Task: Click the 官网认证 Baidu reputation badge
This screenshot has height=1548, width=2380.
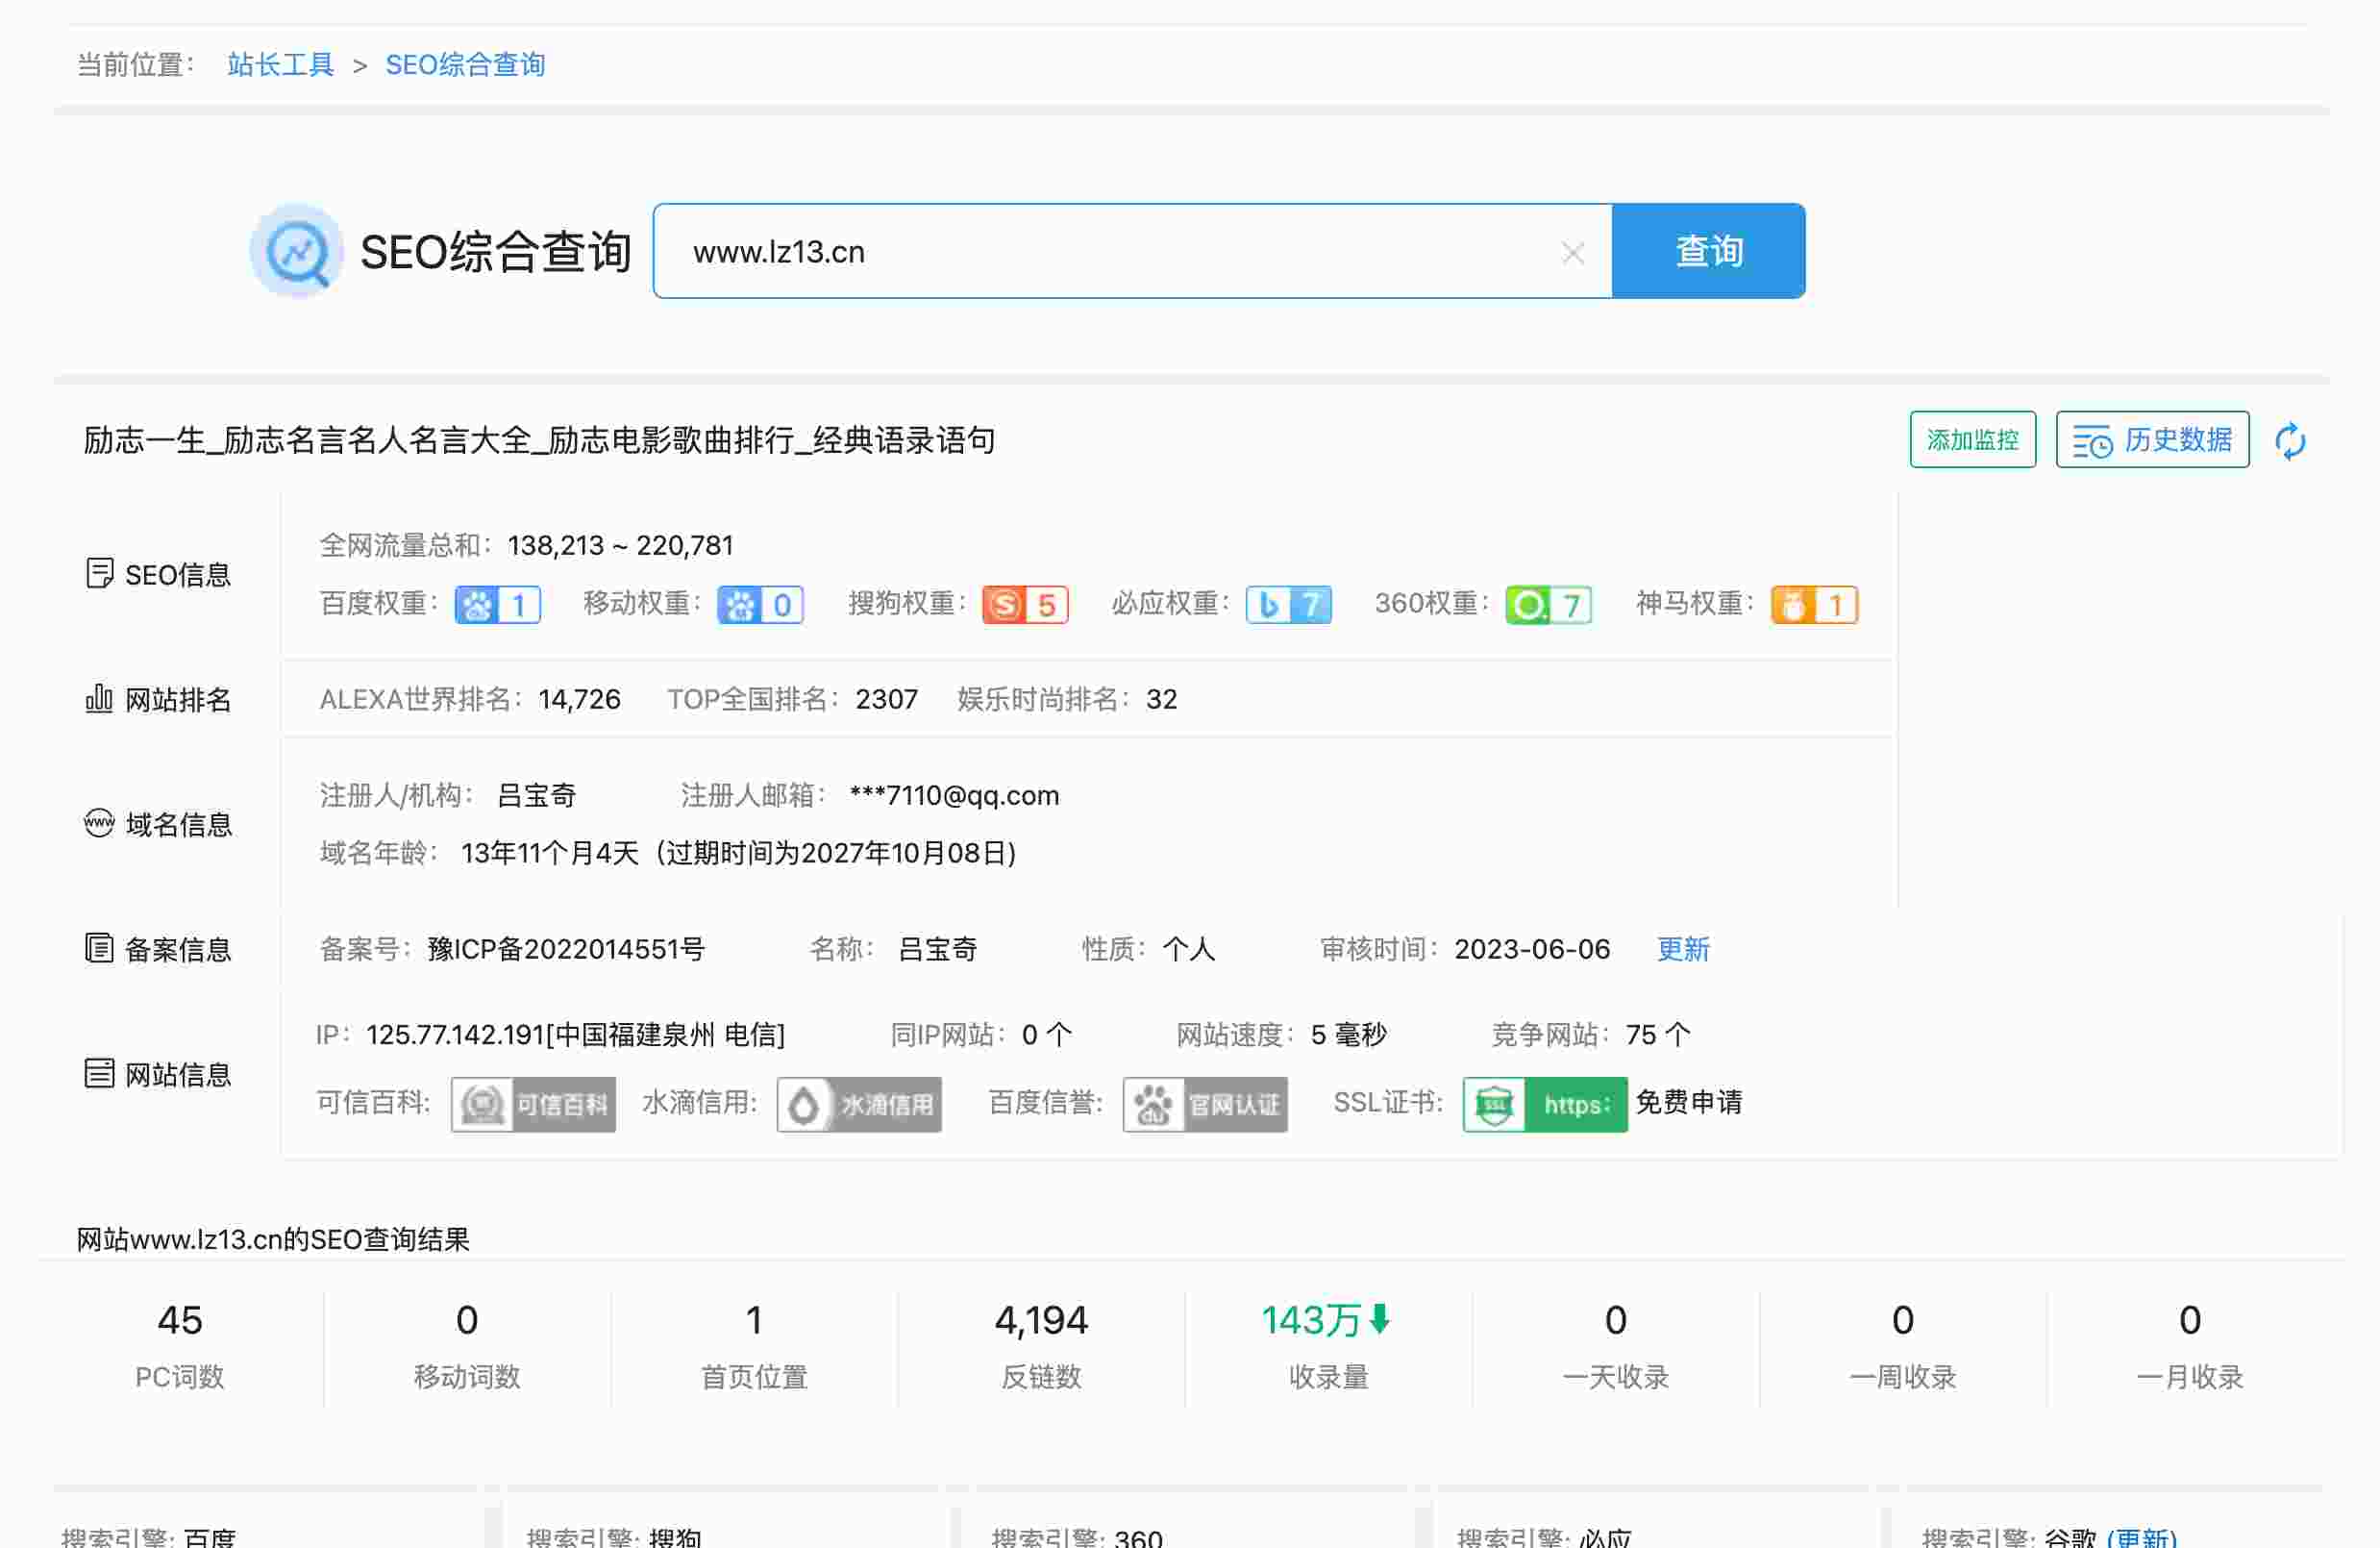Action: point(1205,1104)
